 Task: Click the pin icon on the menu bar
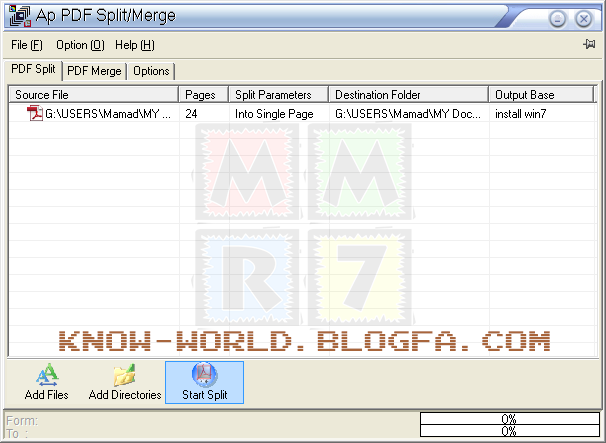(x=589, y=45)
